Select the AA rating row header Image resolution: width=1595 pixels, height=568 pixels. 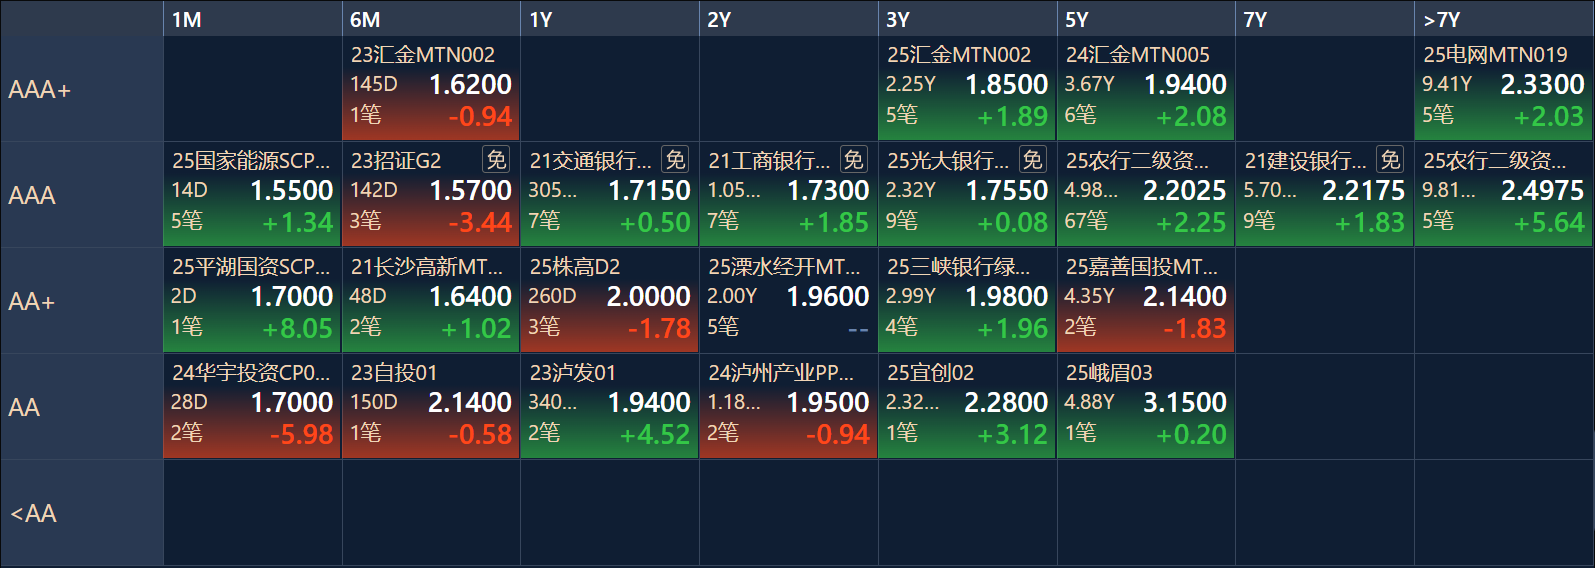pos(82,407)
